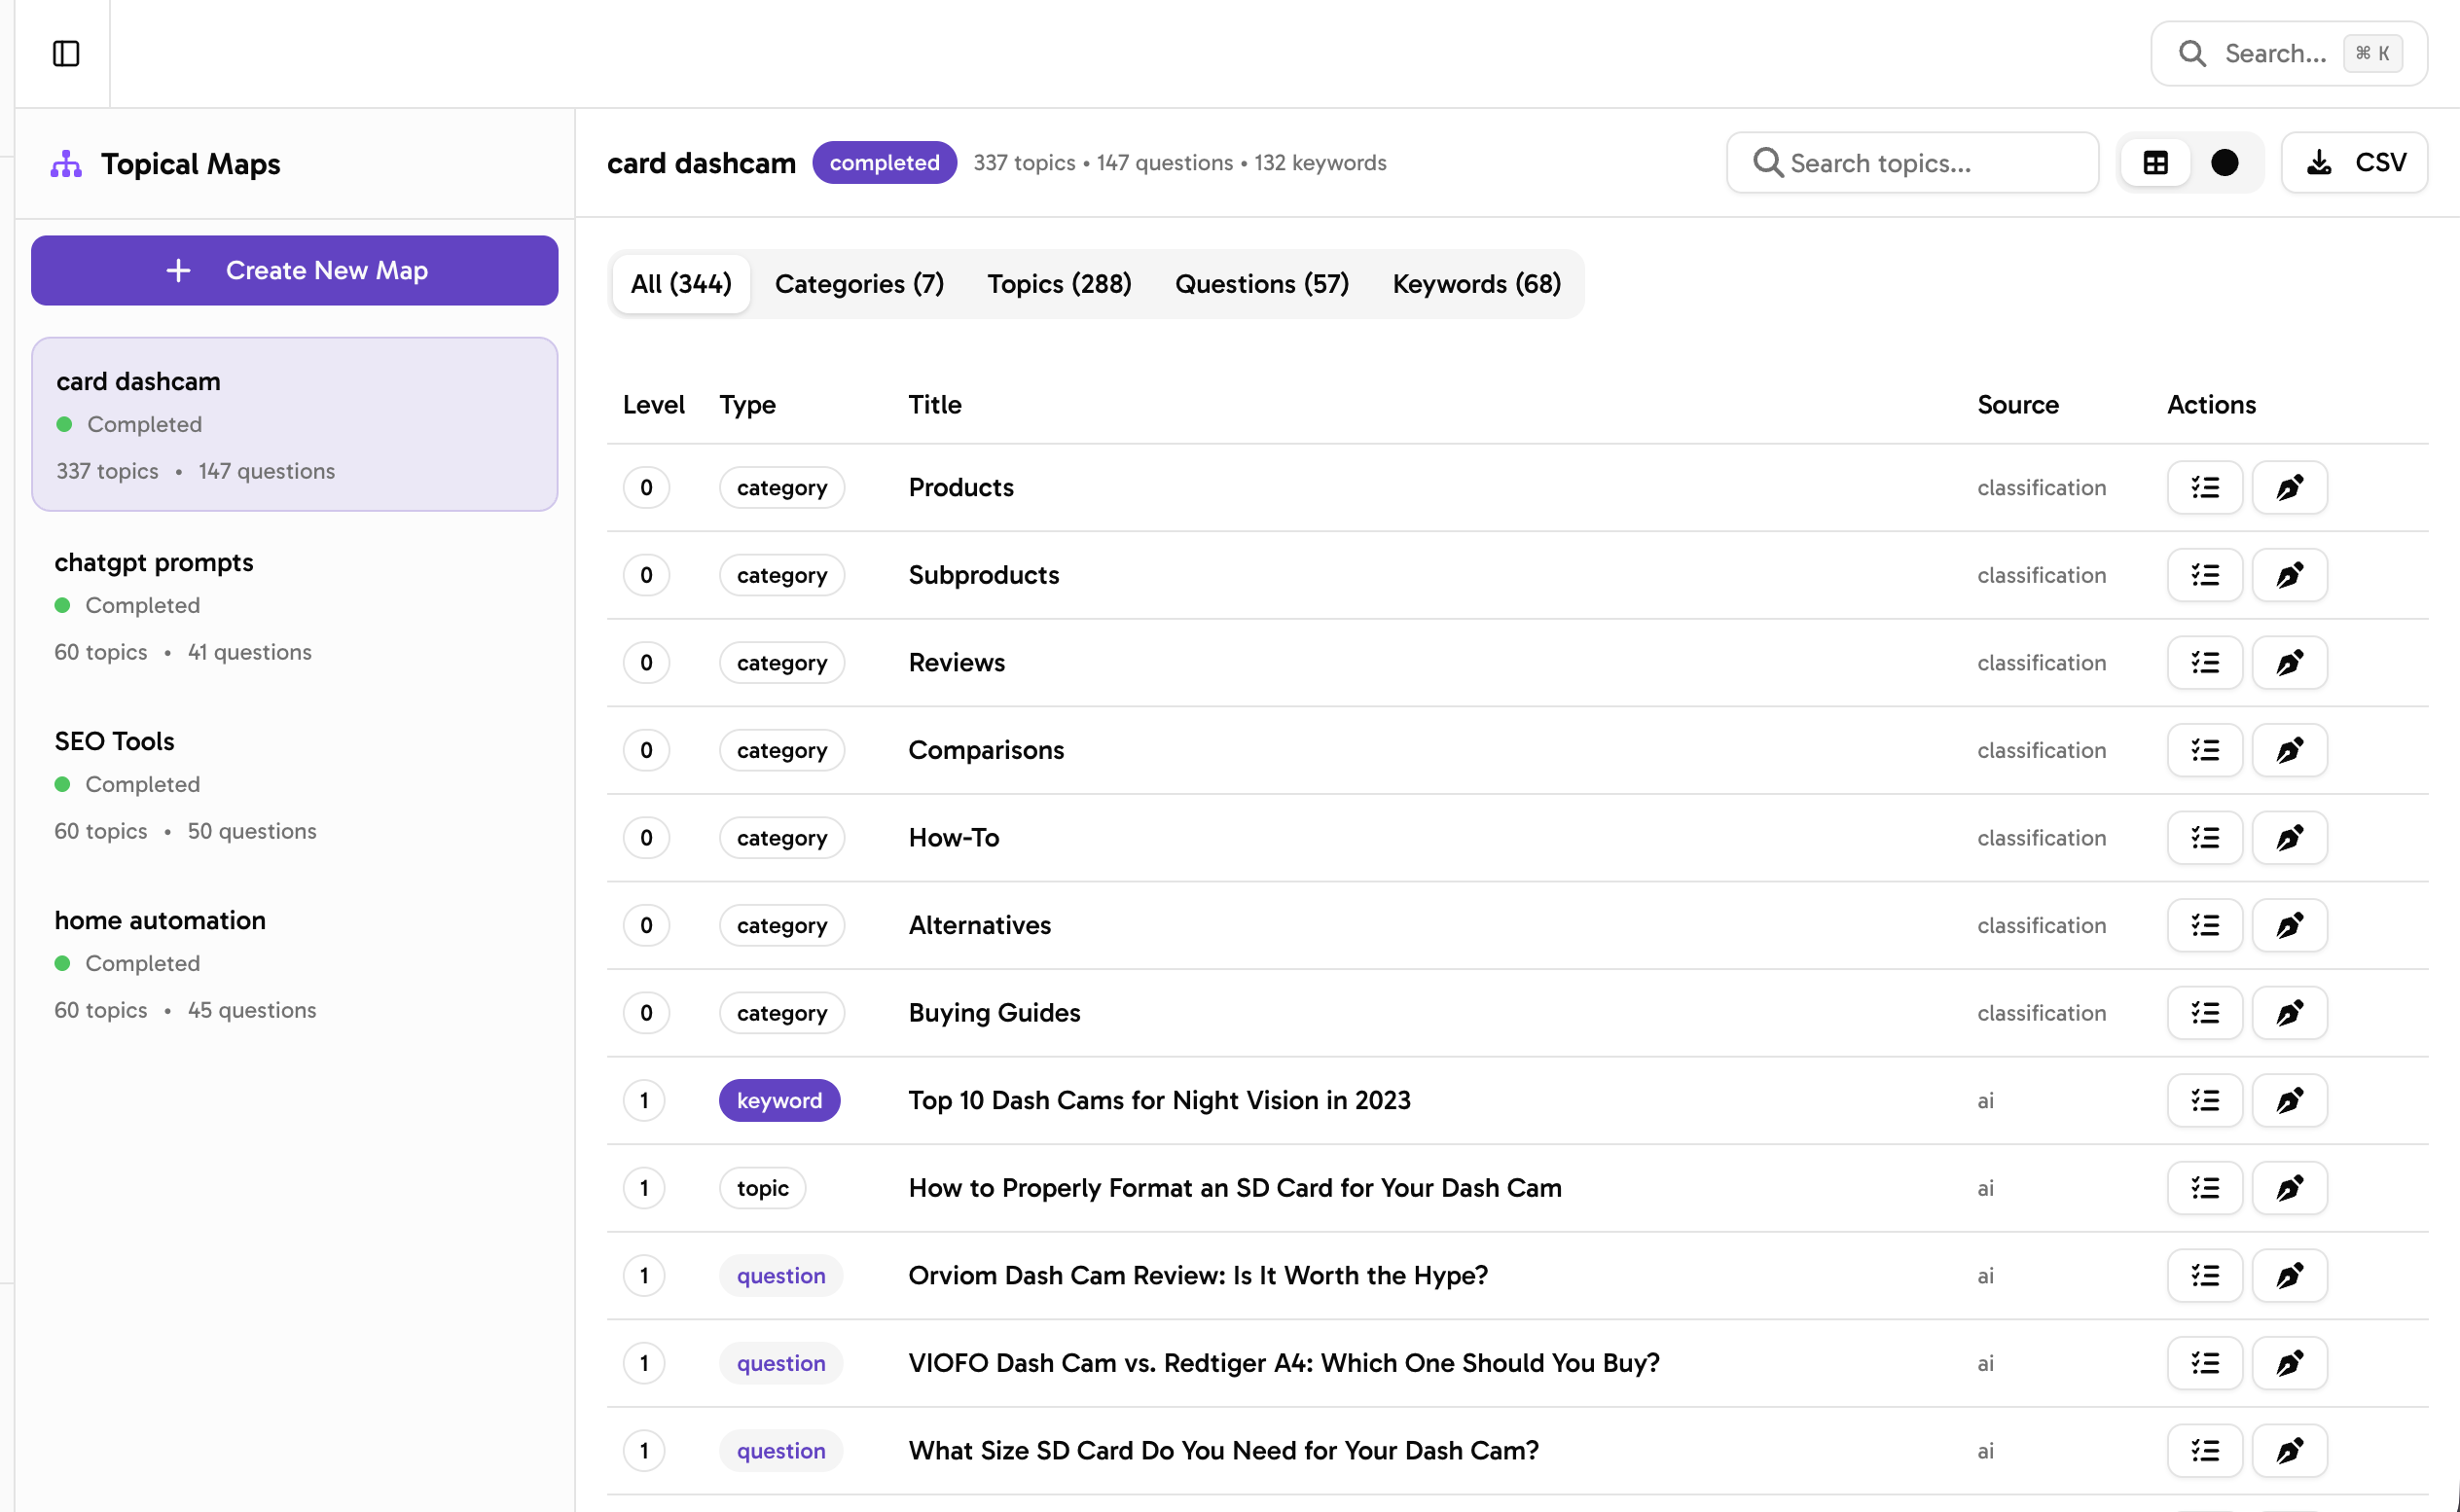The height and width of the screenshot is (1512, 2460).
Task: Click pen icon for Buying Guides row
Action: (2289, 1013)
